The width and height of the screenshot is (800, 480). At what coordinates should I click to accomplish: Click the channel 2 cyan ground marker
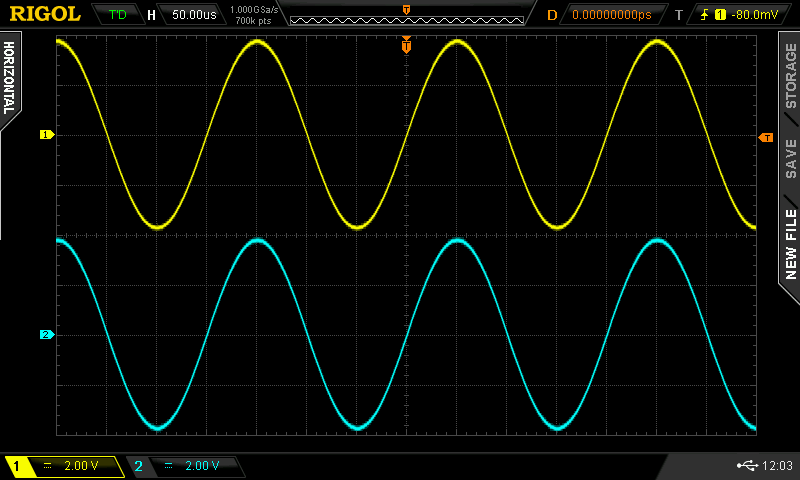47,335
